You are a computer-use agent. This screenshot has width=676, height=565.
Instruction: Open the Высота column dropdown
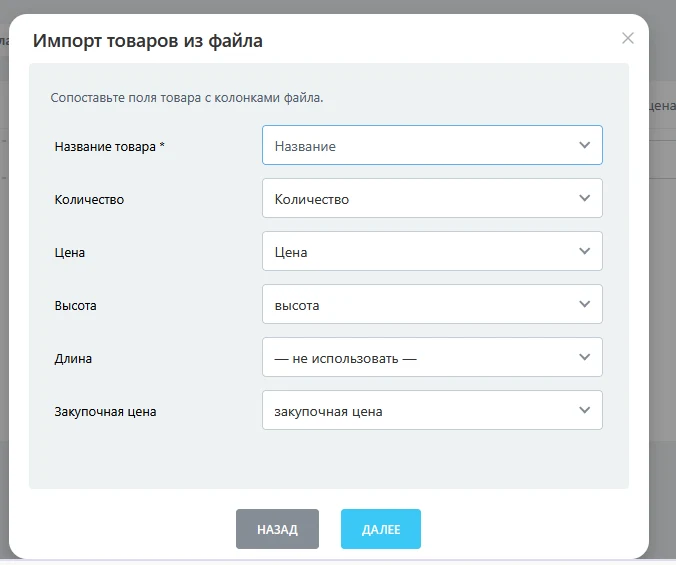click(x=432, y=304)
